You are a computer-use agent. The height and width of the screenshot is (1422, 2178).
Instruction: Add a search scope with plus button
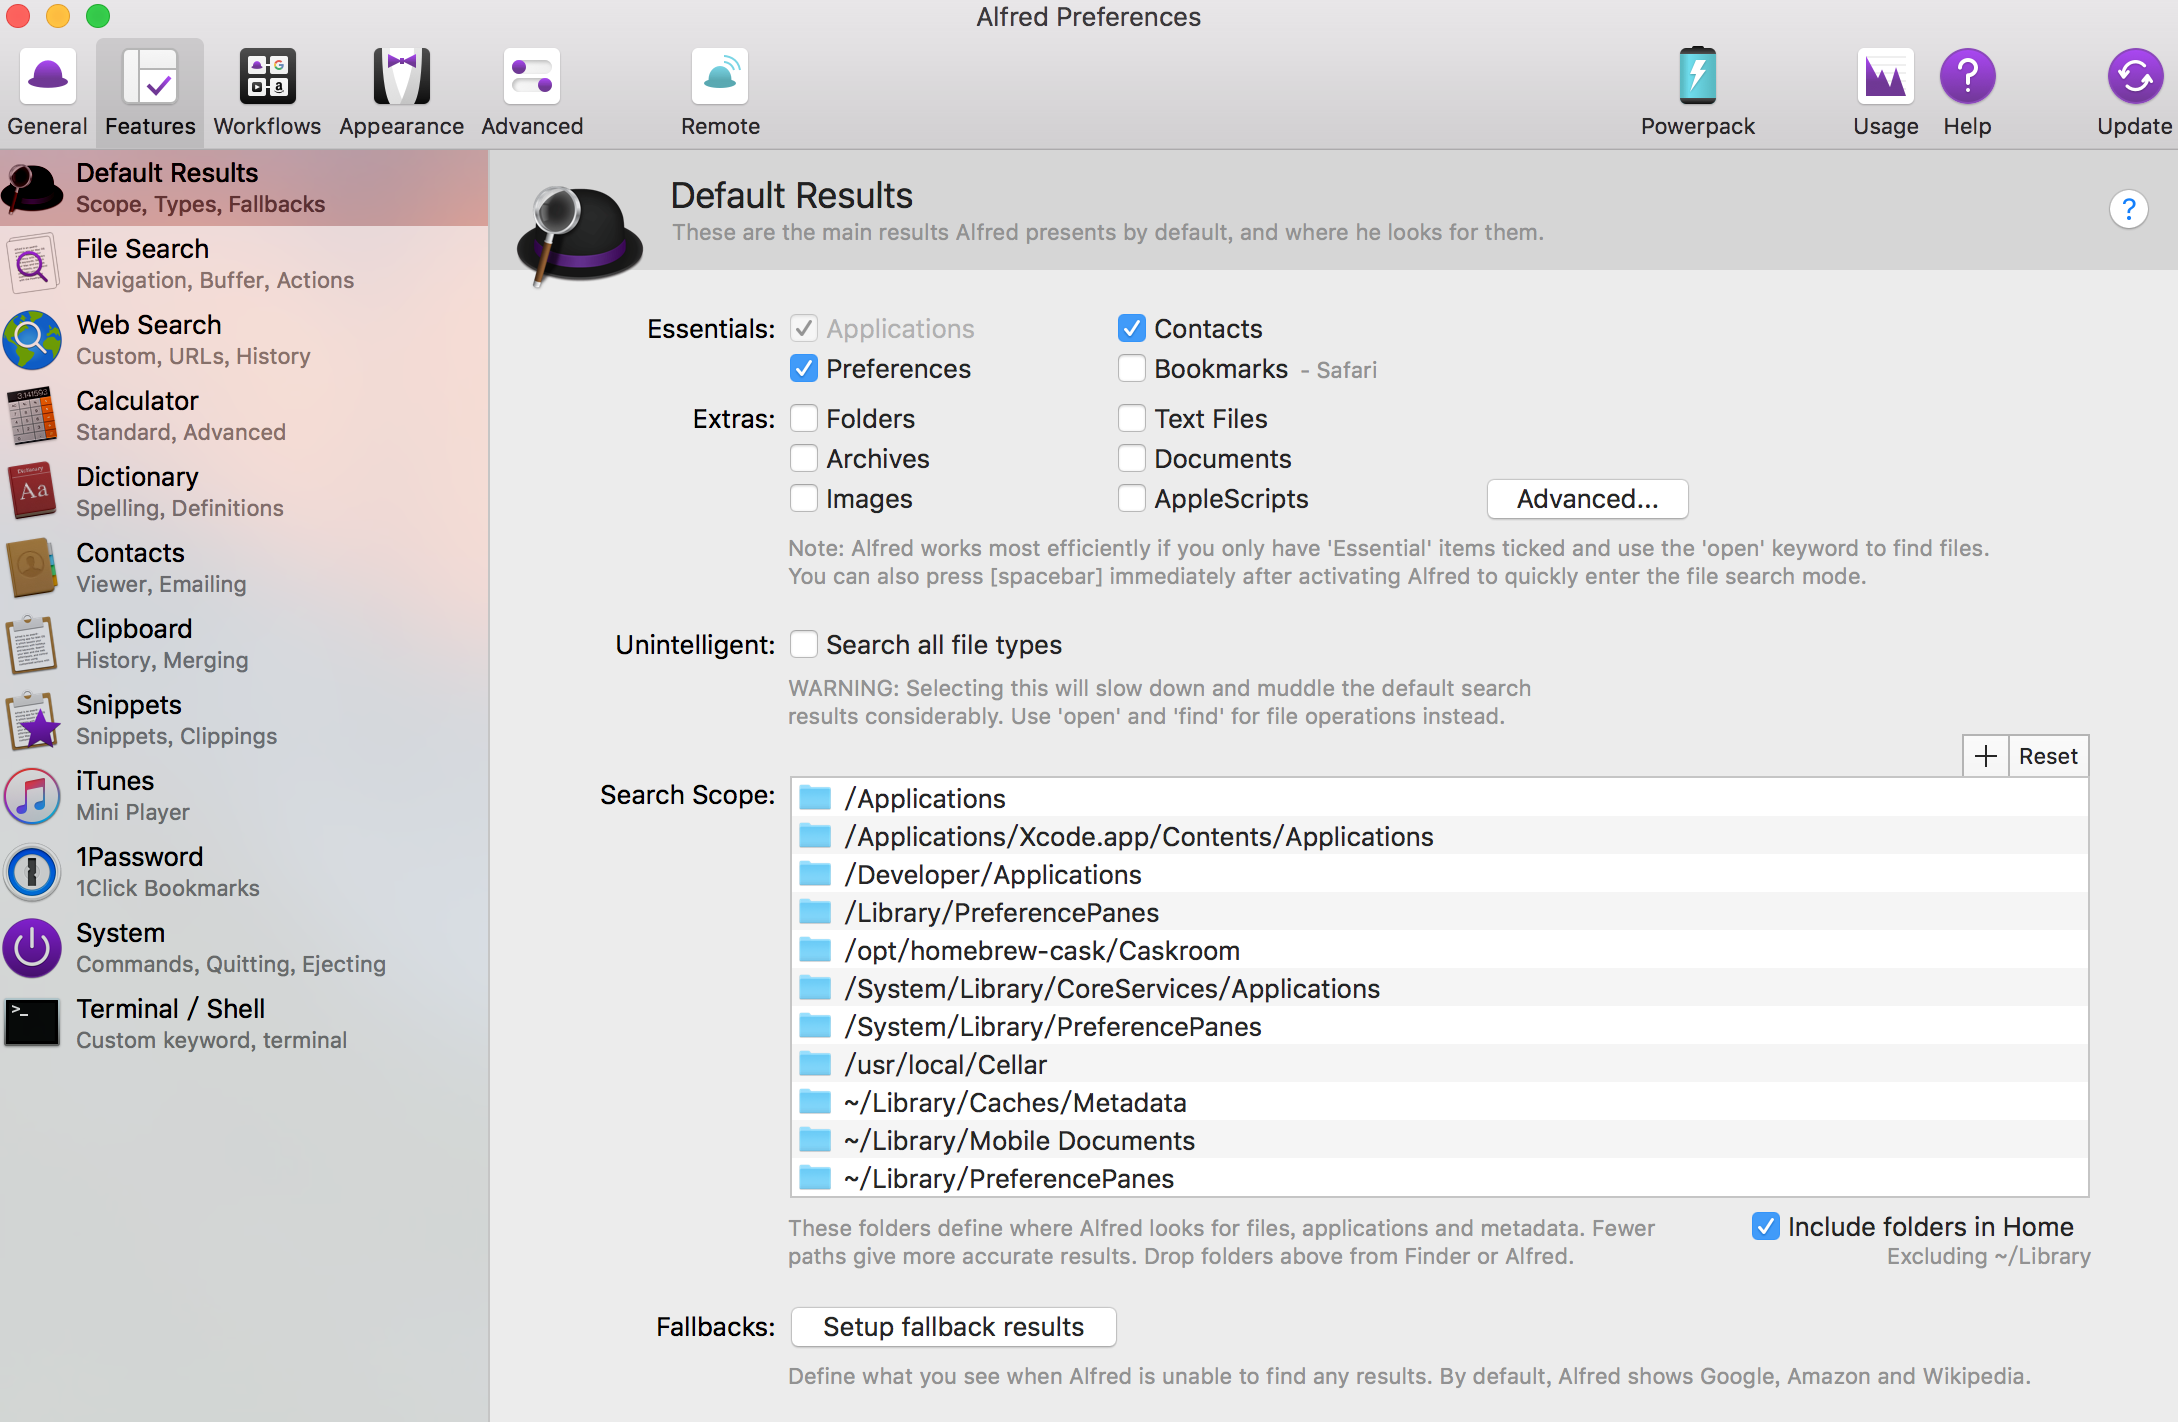[1986, 756]
